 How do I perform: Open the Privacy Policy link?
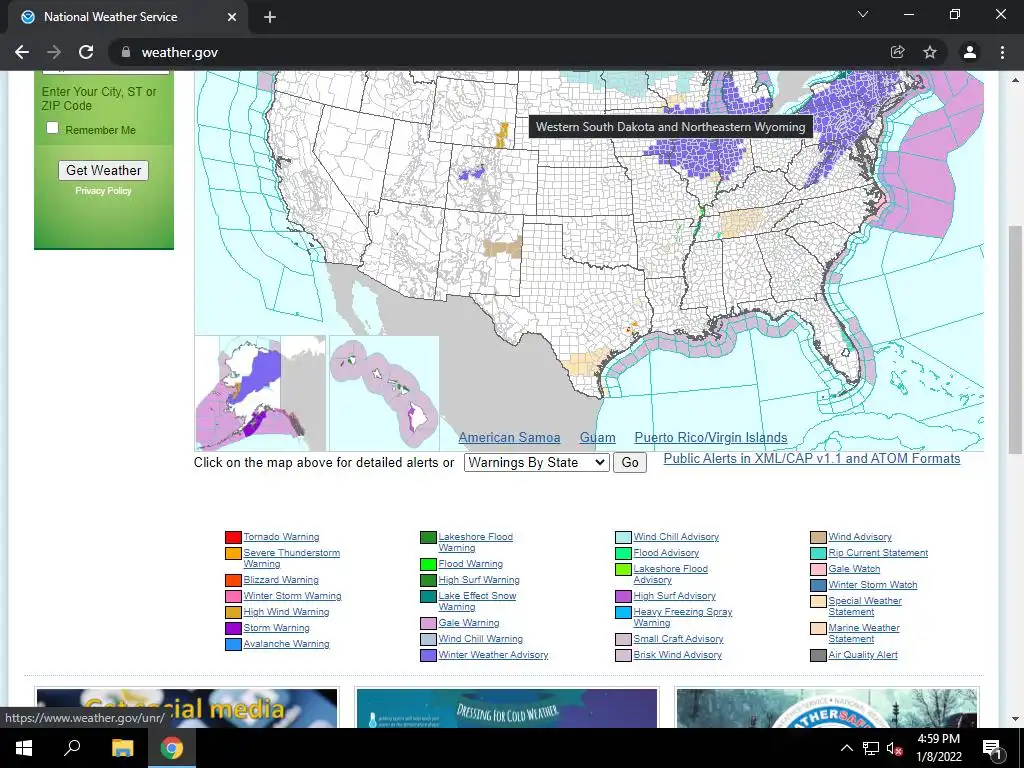[x=103, y=191]
